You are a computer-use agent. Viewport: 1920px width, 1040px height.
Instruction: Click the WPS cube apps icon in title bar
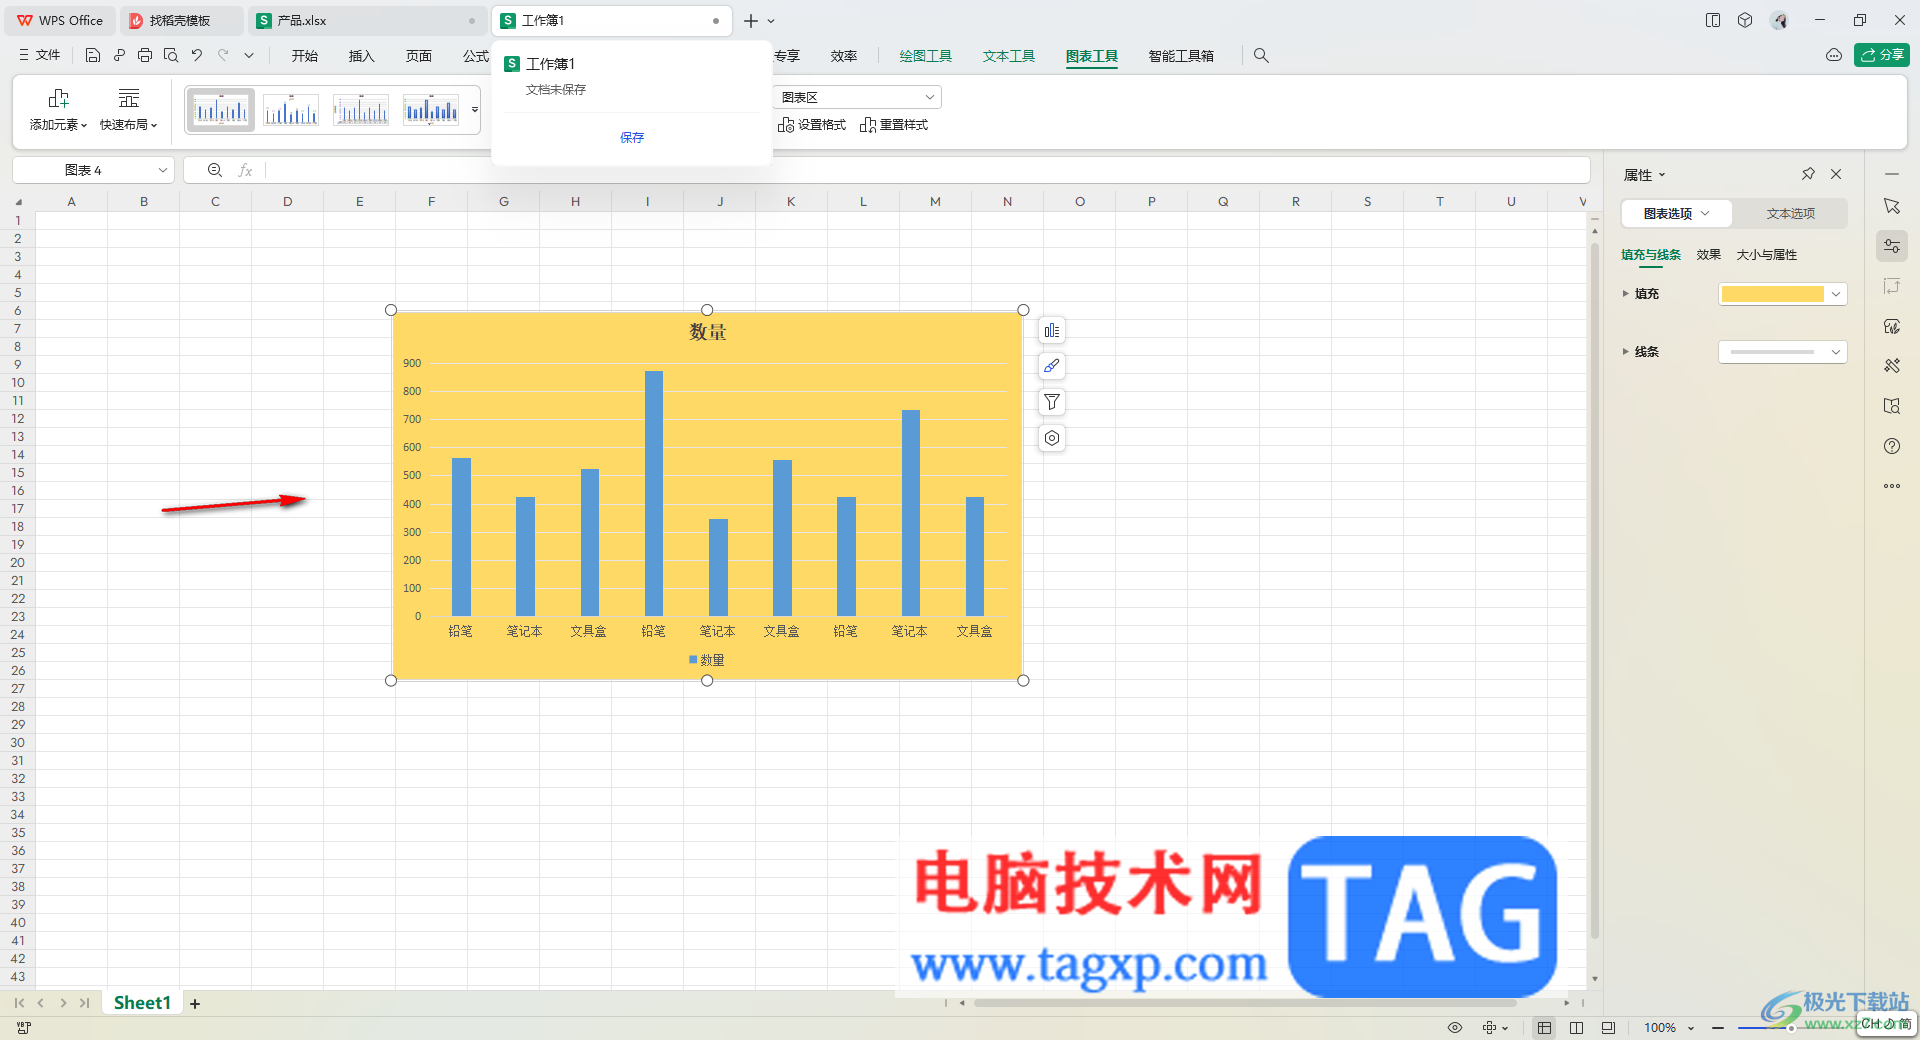click(x=1745, y=20)
